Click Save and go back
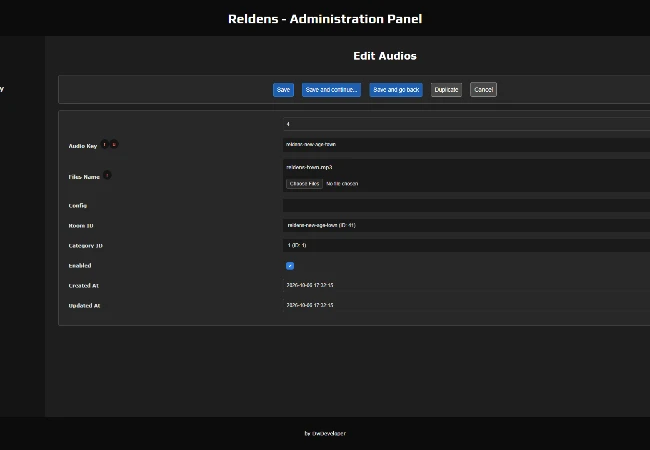Viewport: 650px width, 450px height. (396, 90)
